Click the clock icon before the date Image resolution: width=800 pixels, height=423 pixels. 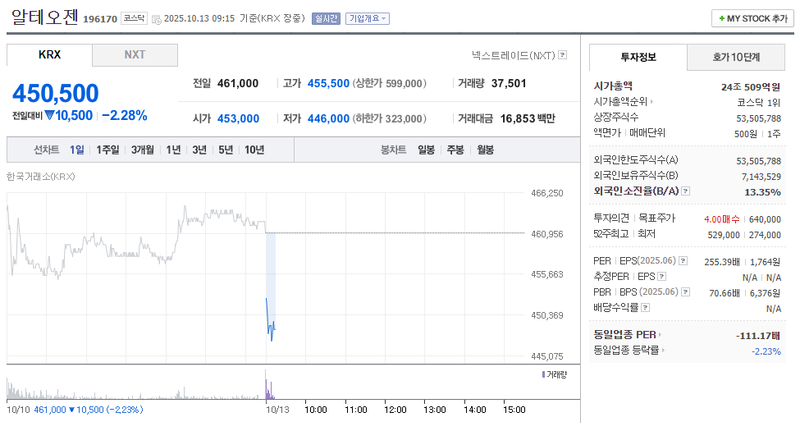click(x=155, y=19)
